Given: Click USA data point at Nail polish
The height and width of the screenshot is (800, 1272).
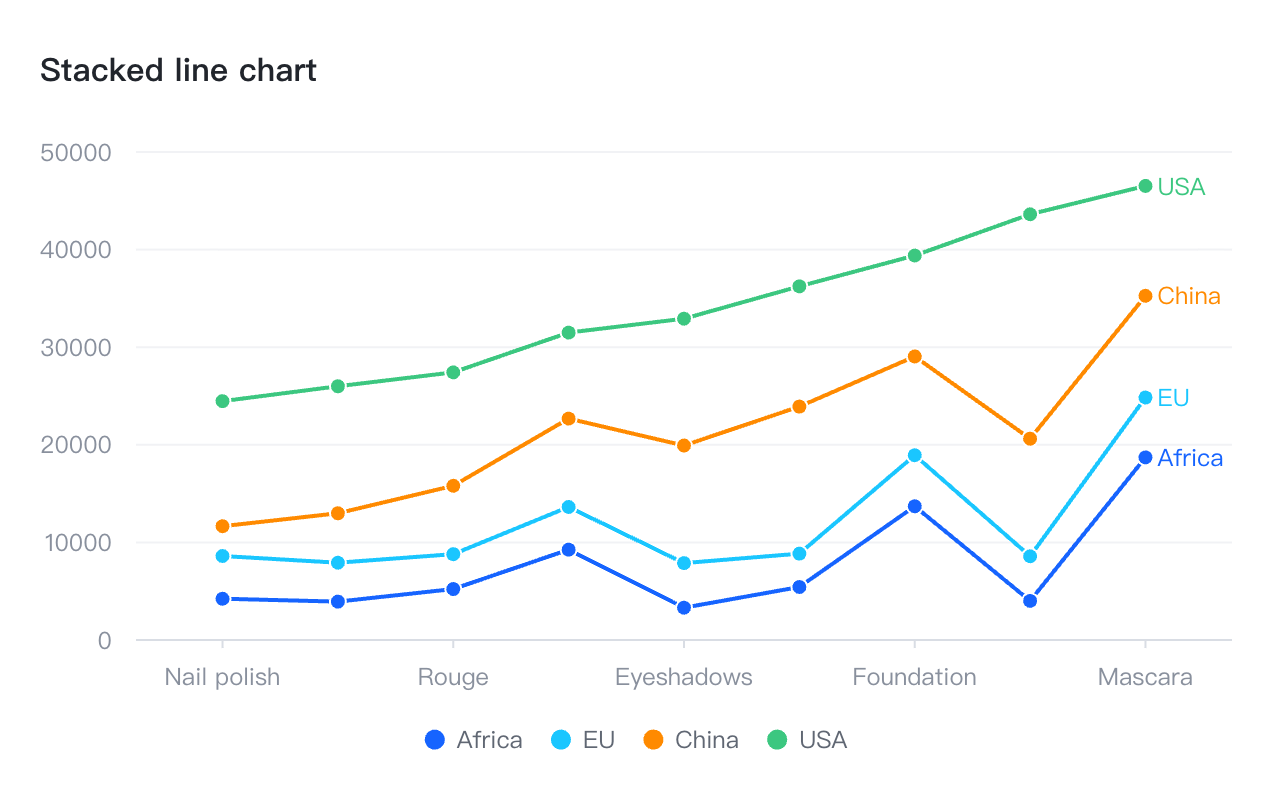Looking at the screenshot, I should 222,401.
